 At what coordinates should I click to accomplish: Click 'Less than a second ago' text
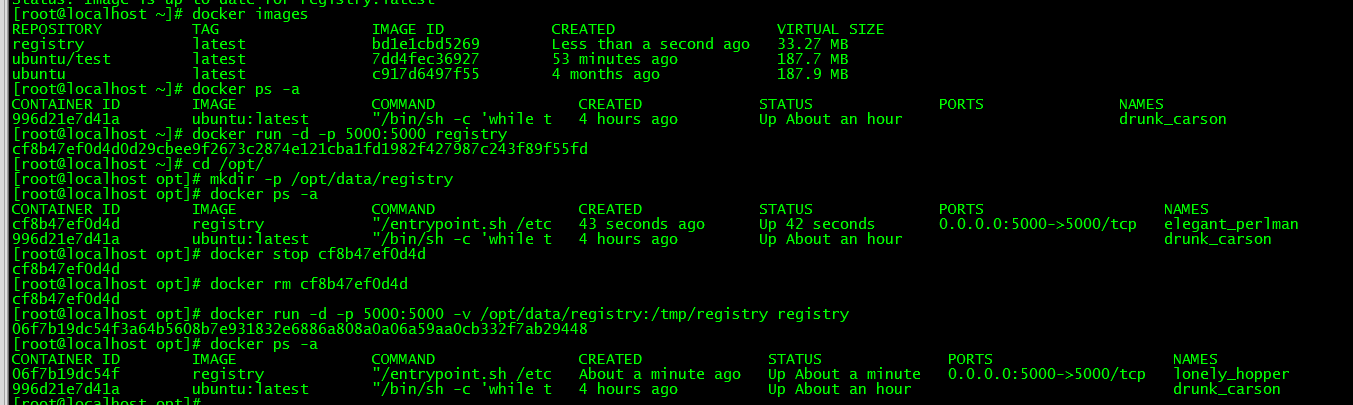pyautogui.click(x=650, y=44)
